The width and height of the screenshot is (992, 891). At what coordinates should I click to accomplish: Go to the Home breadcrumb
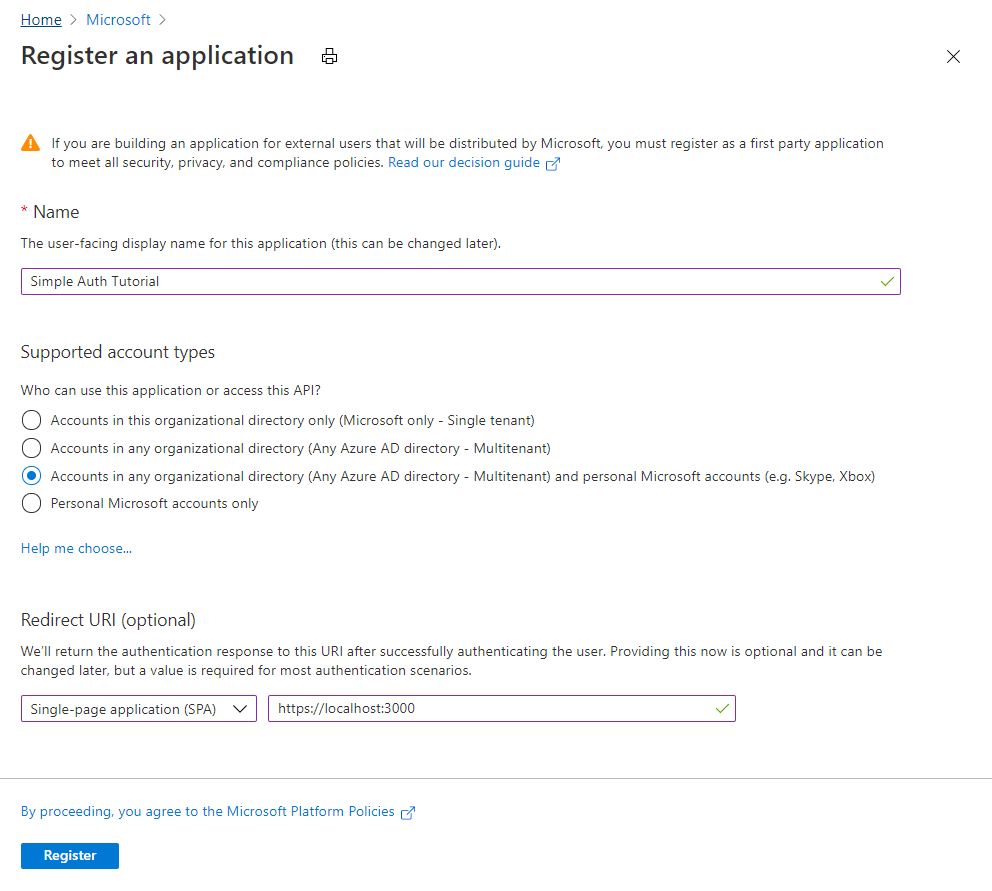pyautogui.click(x=41, y=20)
